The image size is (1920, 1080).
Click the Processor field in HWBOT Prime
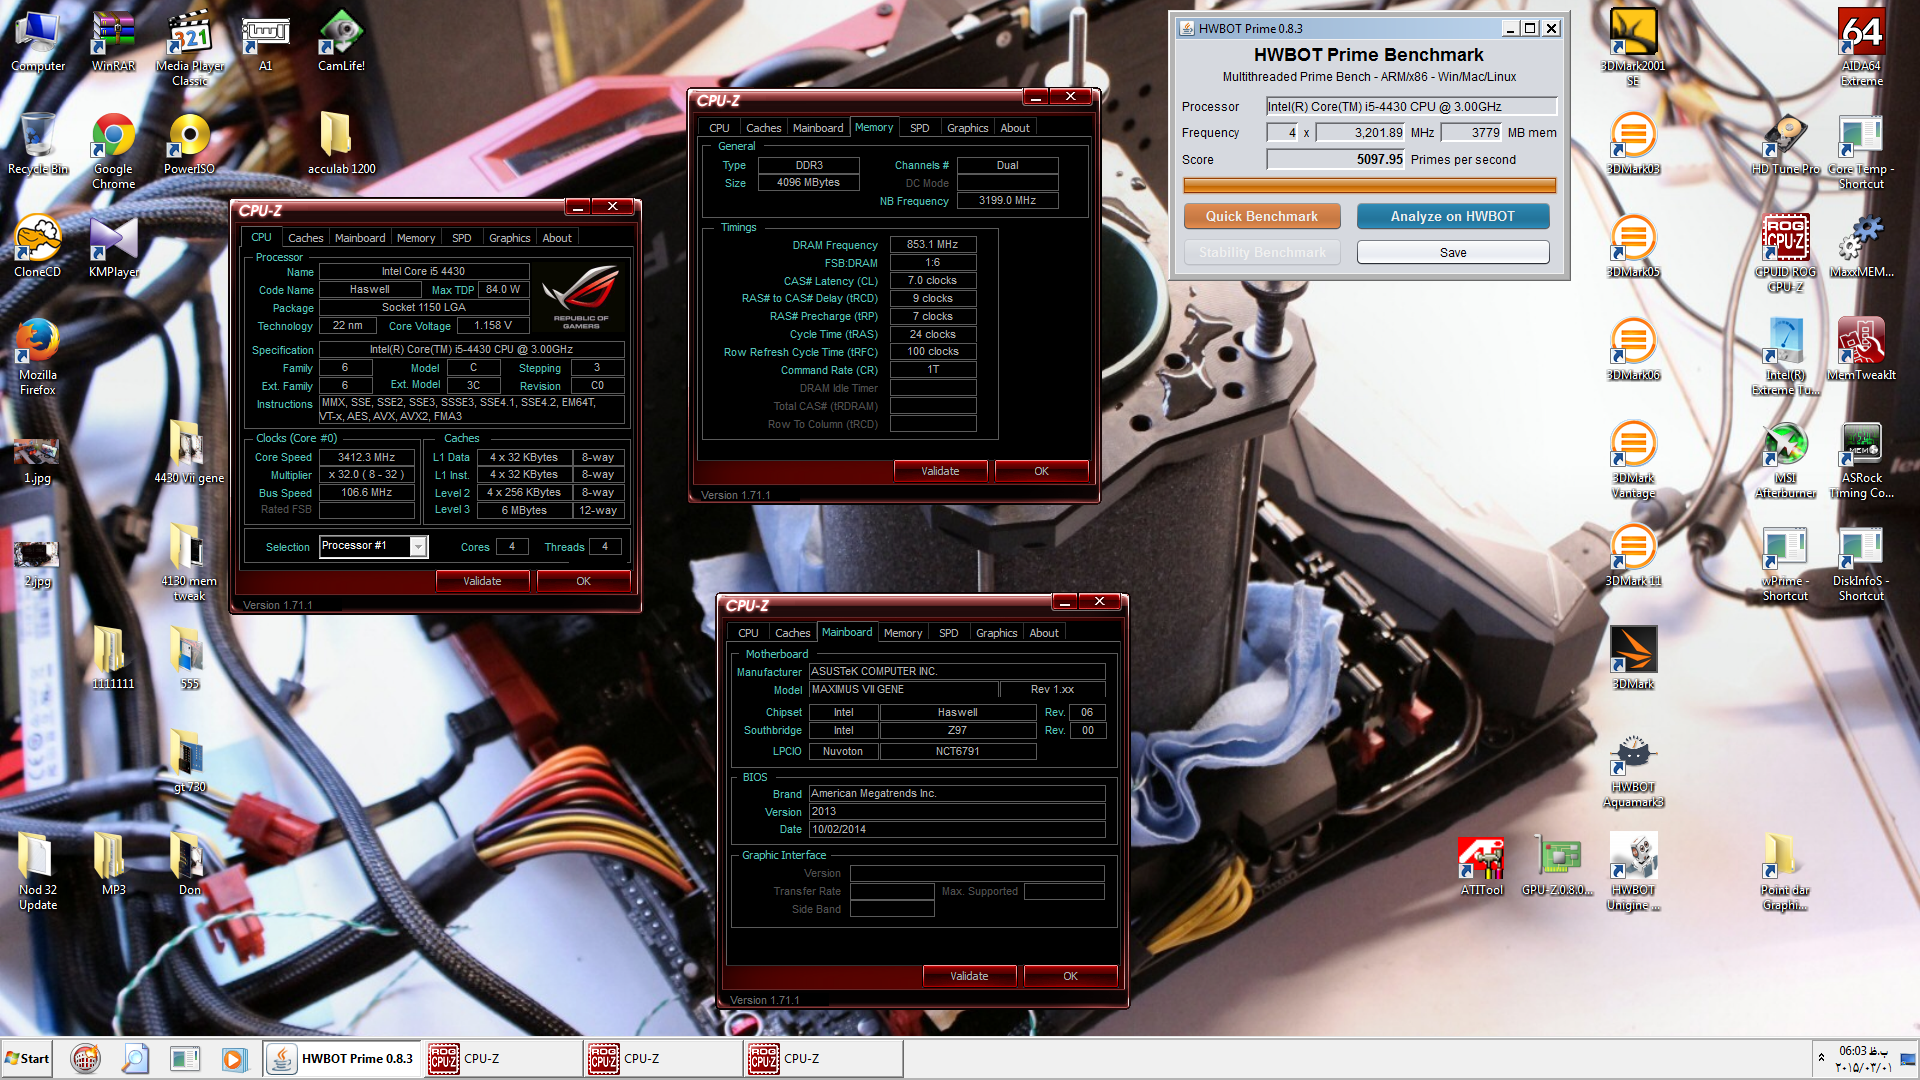pos(1411,106)
